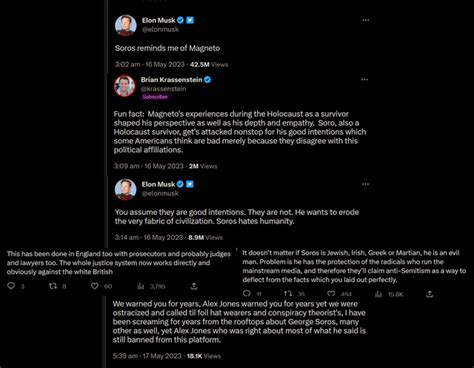474x368 pixels.
Task: Click reply icon on the England prosecutors tweet
Action: coord(11,286)
